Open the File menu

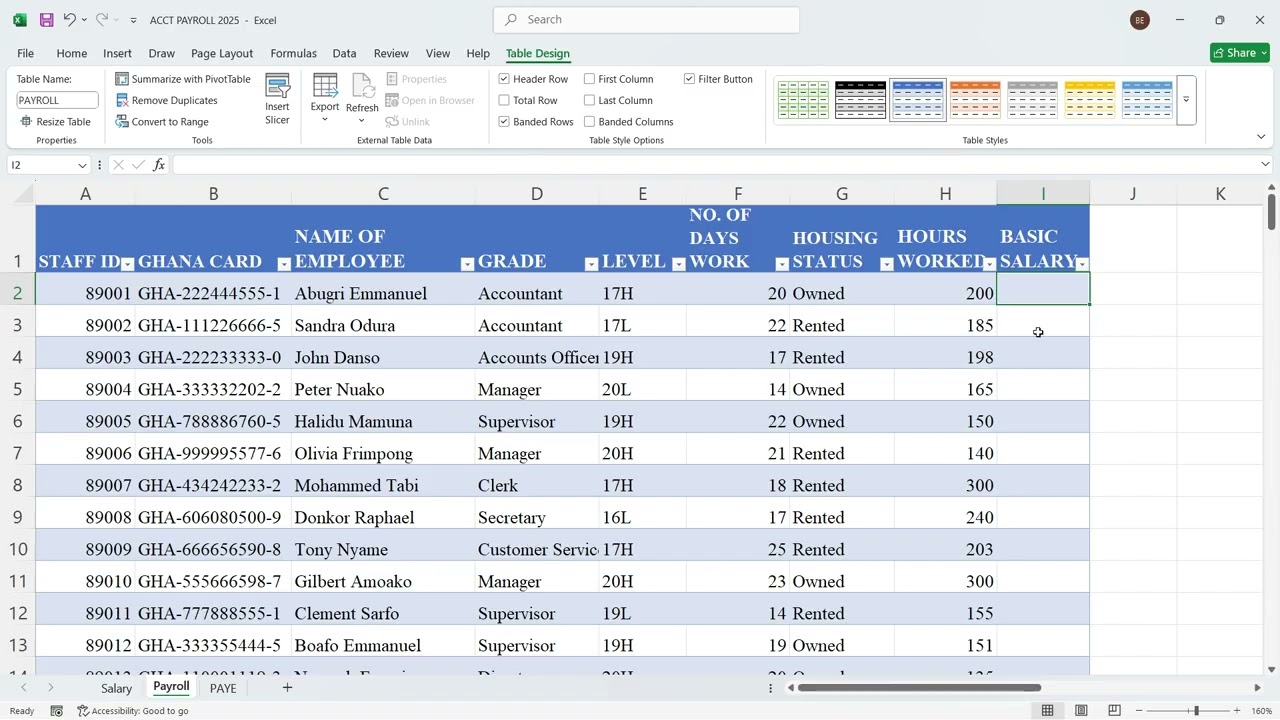[x=25, y=53]
